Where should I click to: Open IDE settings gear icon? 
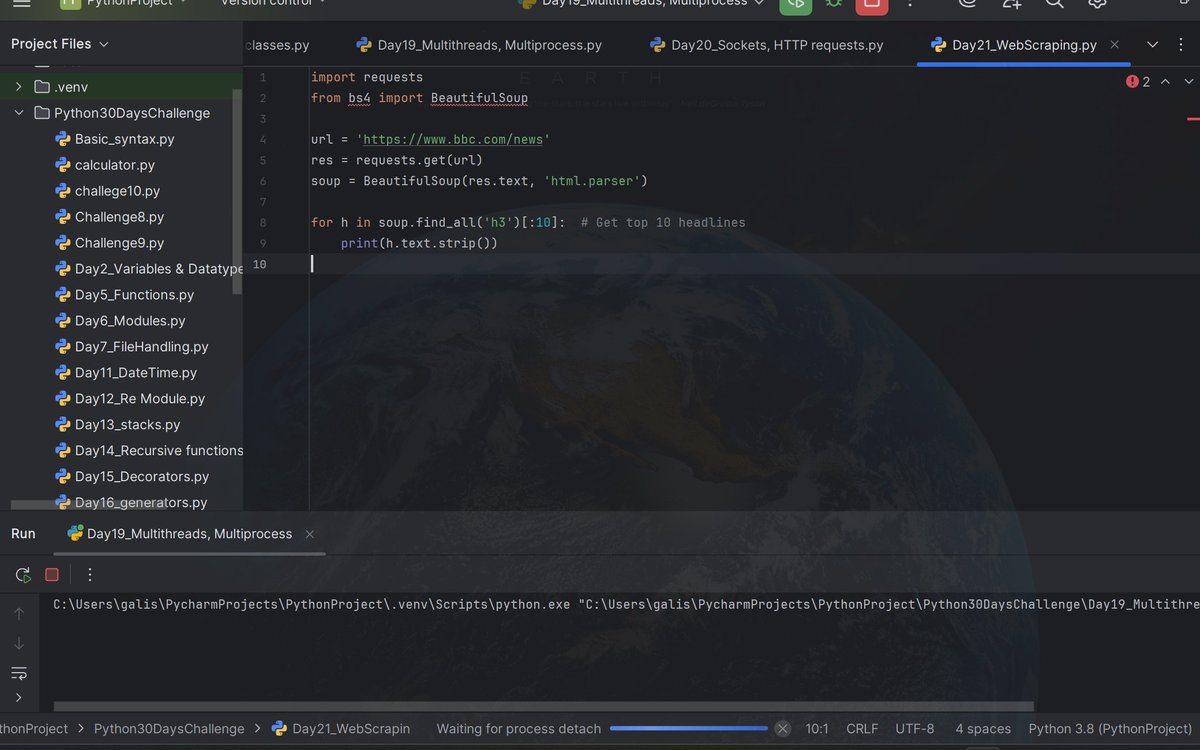1097,4
